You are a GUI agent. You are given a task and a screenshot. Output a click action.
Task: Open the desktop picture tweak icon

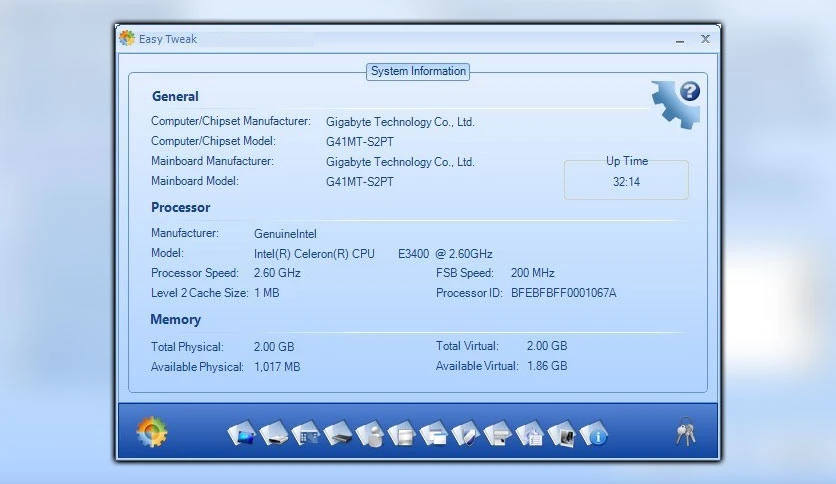click(x=242, y=433)
